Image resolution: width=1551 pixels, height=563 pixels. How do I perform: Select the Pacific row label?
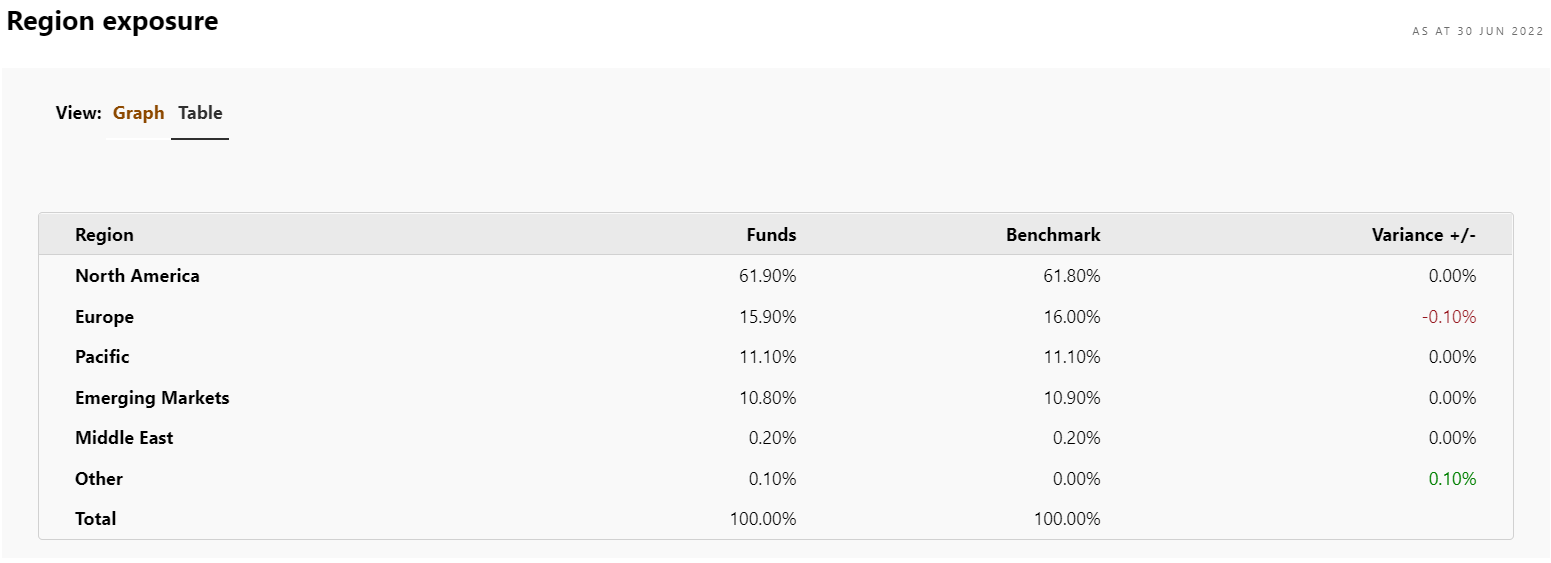[x=102, y=357]
